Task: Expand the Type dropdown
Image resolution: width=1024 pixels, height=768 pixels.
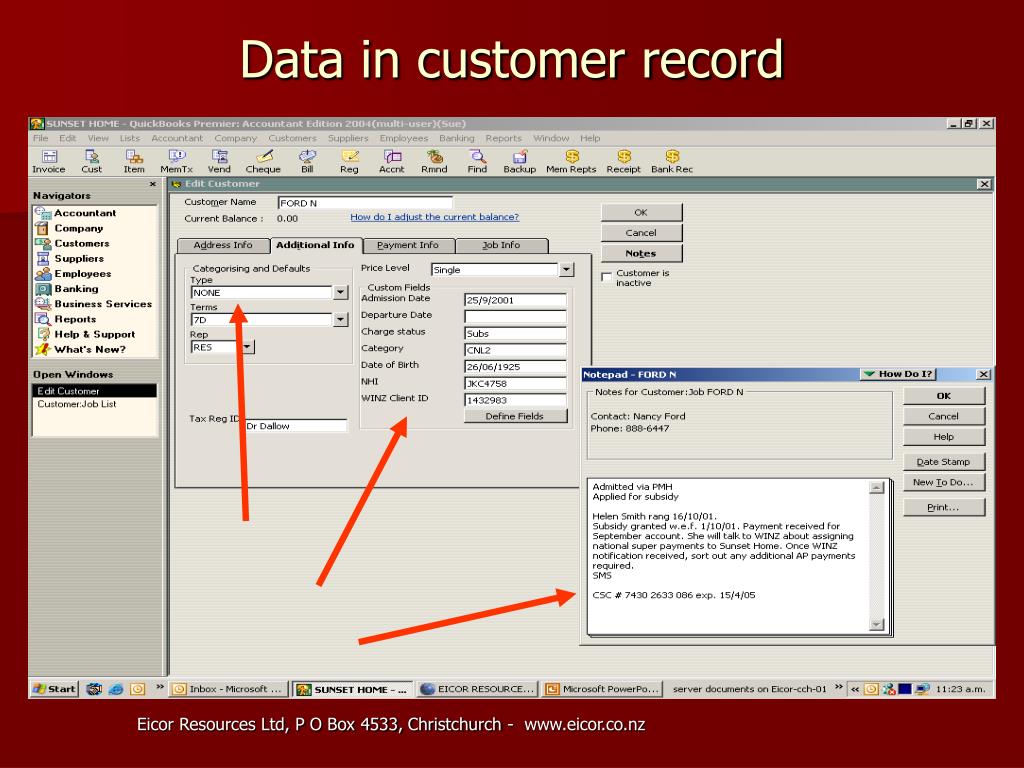Action: pos(340,293)
